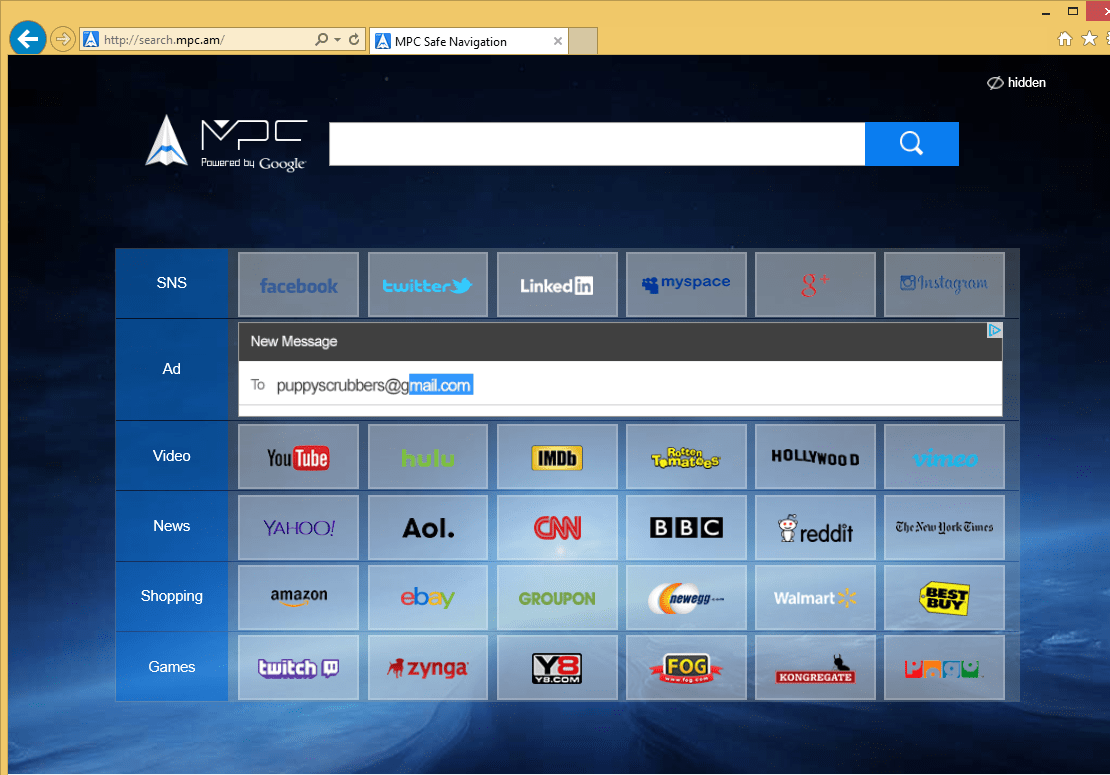
Task: Open the FOG games tile
Action: tap(686, 667)
